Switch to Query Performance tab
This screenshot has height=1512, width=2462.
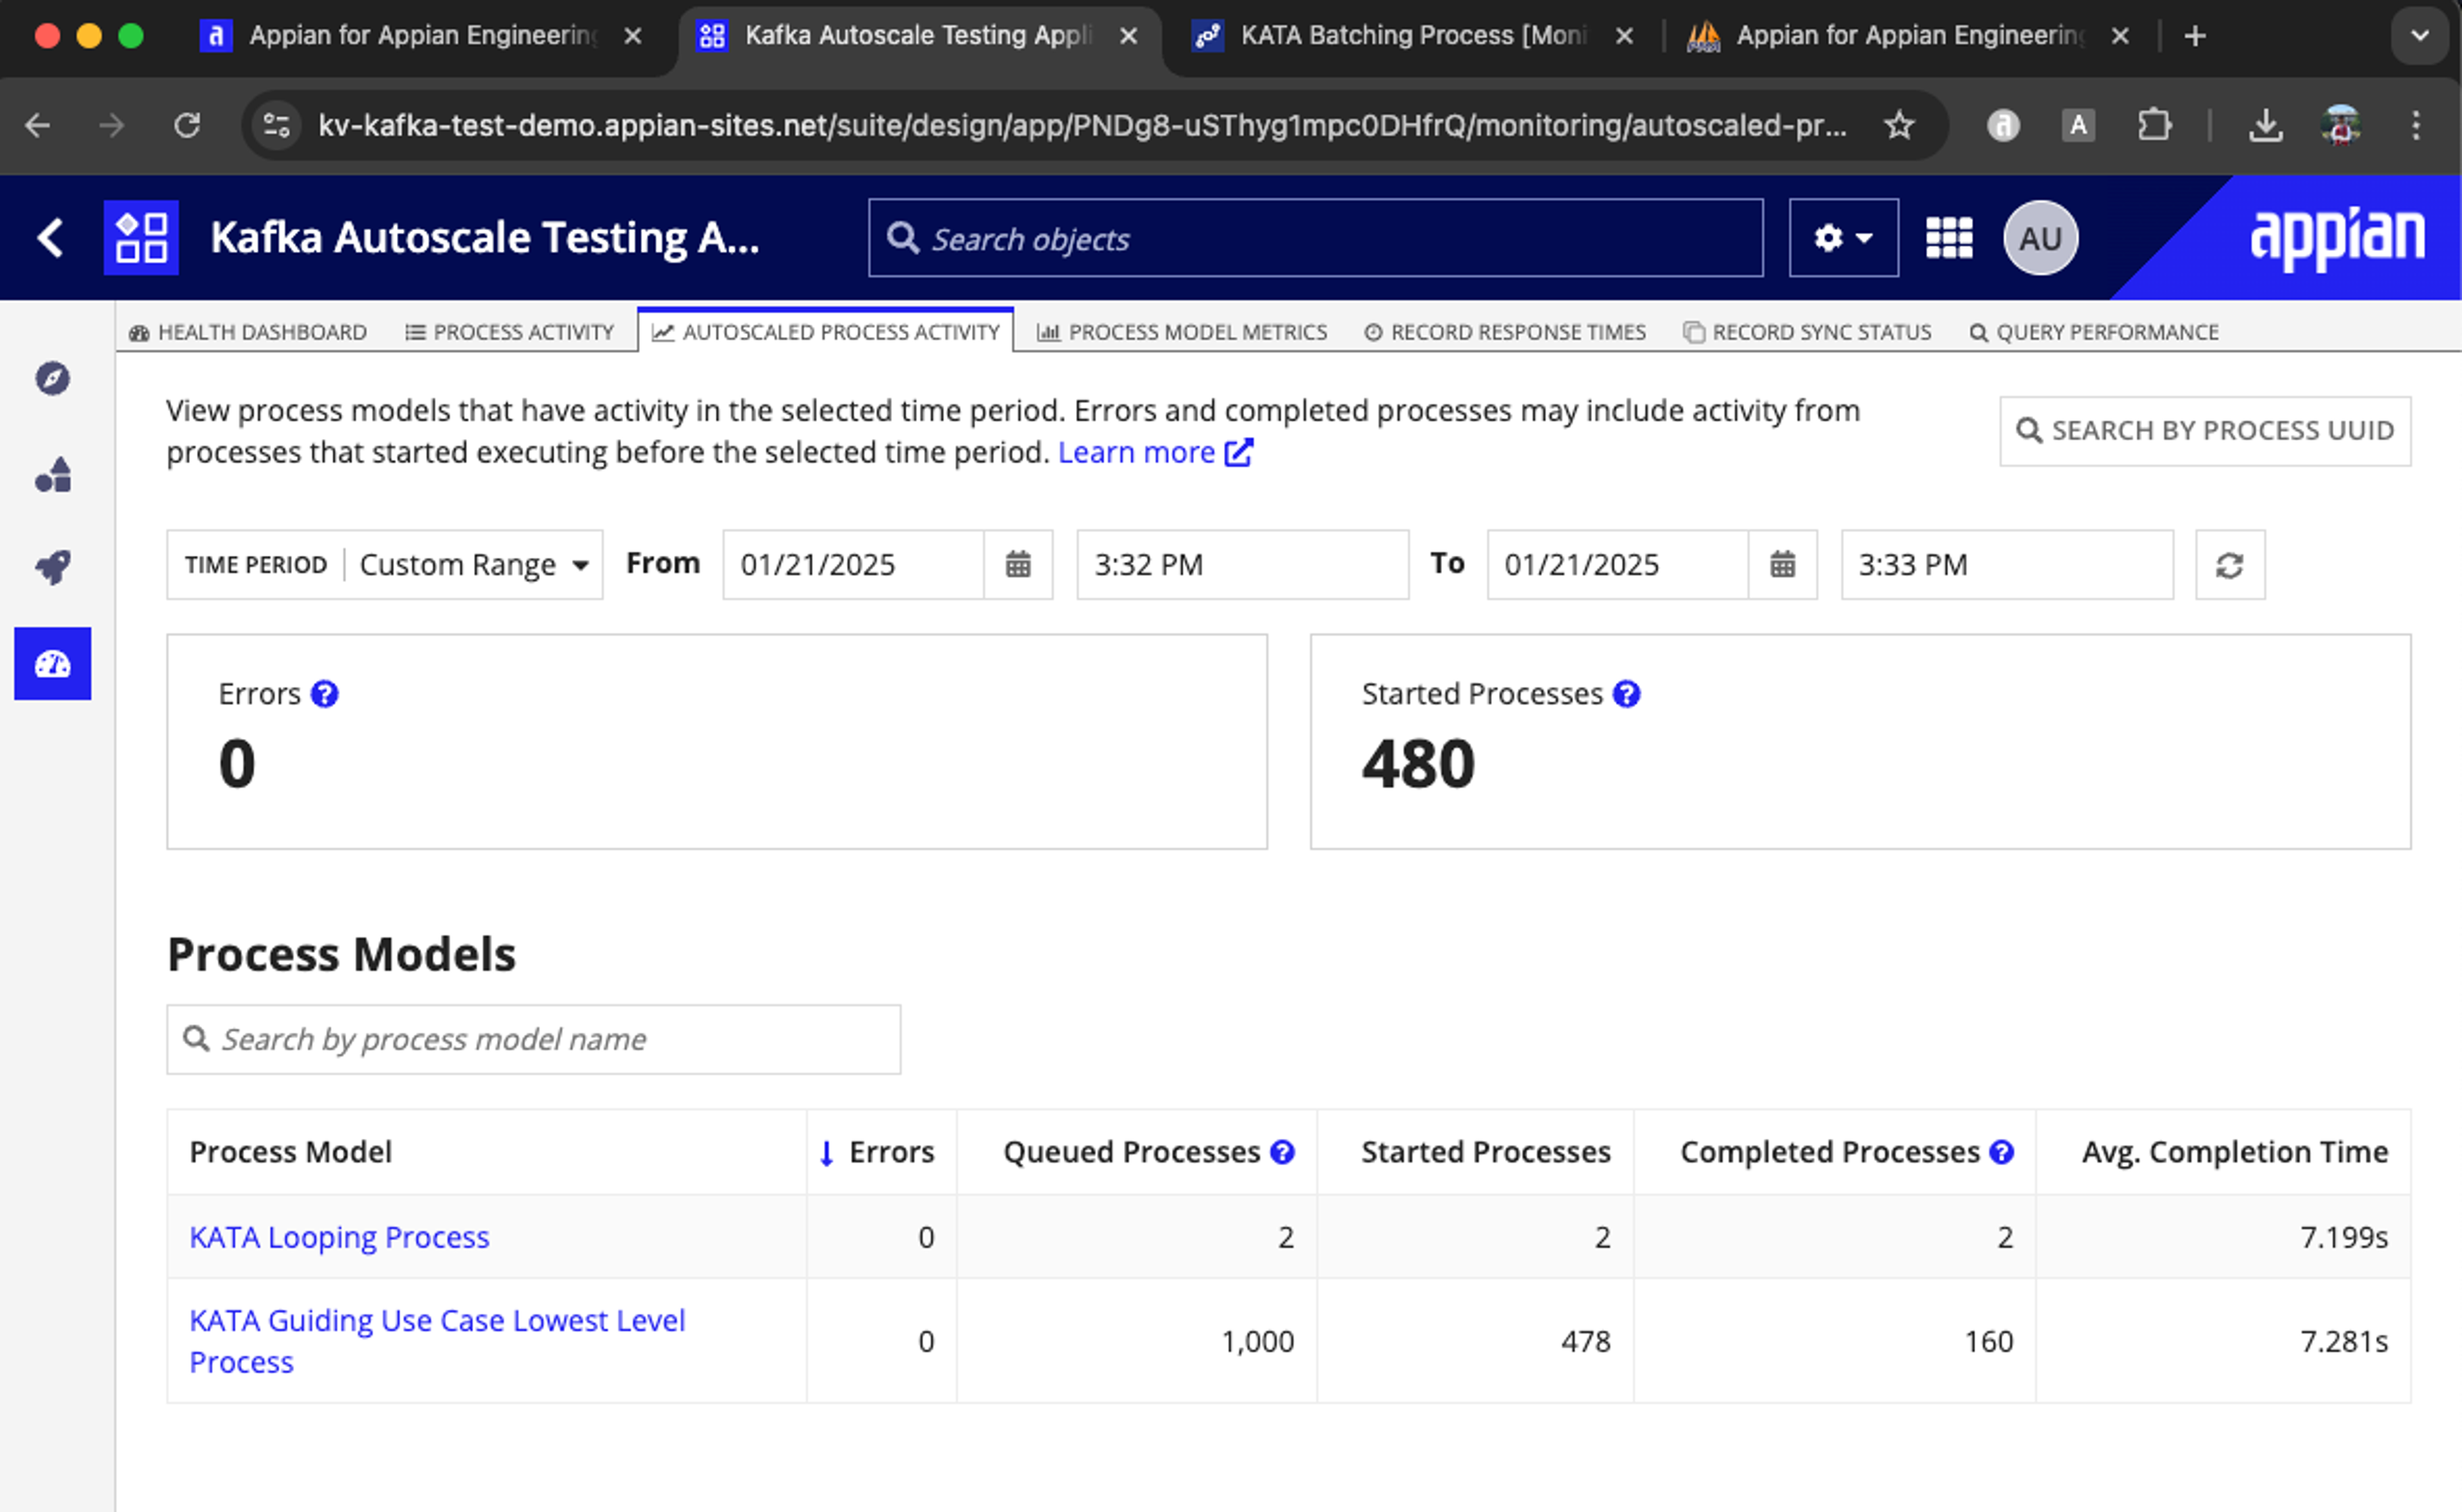(2094, 332)
